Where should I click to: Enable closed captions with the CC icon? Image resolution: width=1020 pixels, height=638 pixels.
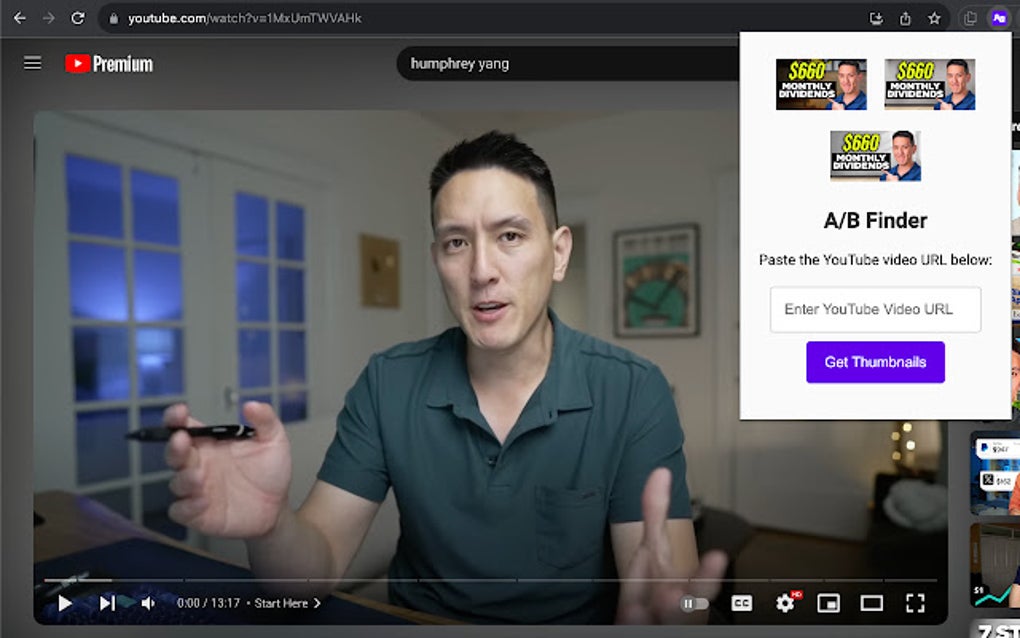pyautogui.click(x=741, y=603)
